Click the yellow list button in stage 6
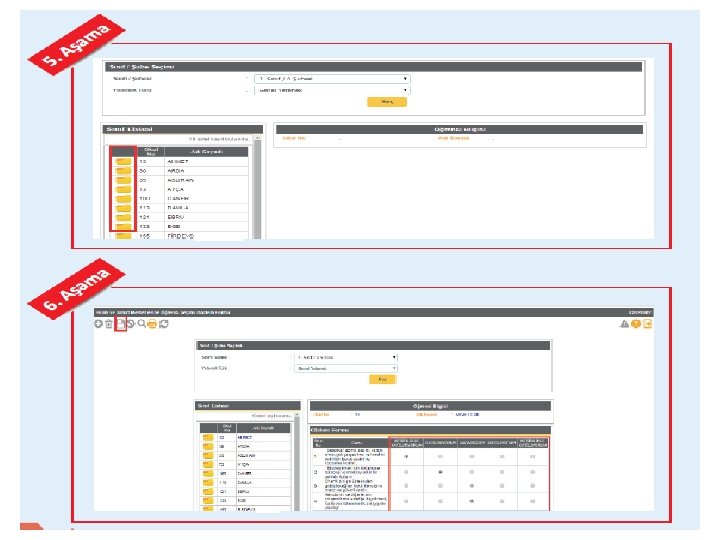Viewport: 720px width, 540px height. pyautogui.click(x=382, y=379)
